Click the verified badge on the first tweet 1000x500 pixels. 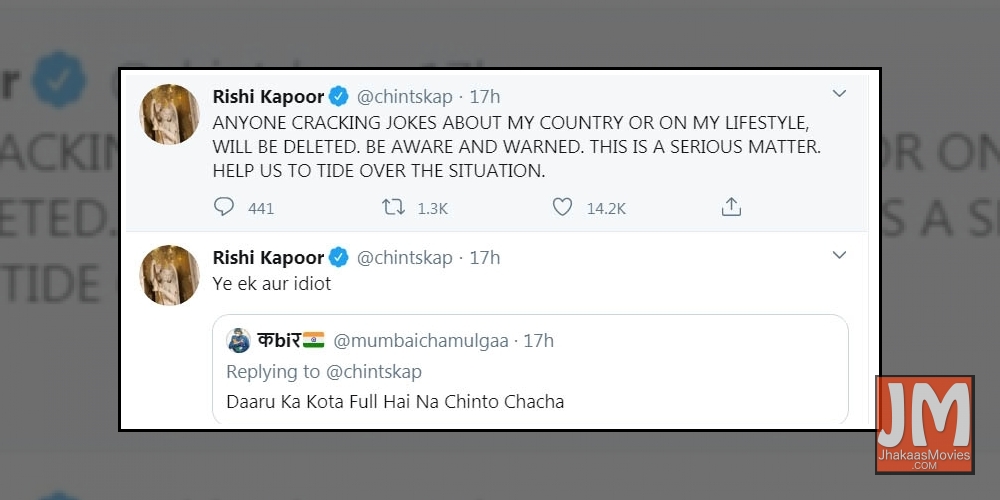click(x=339, y=97)
